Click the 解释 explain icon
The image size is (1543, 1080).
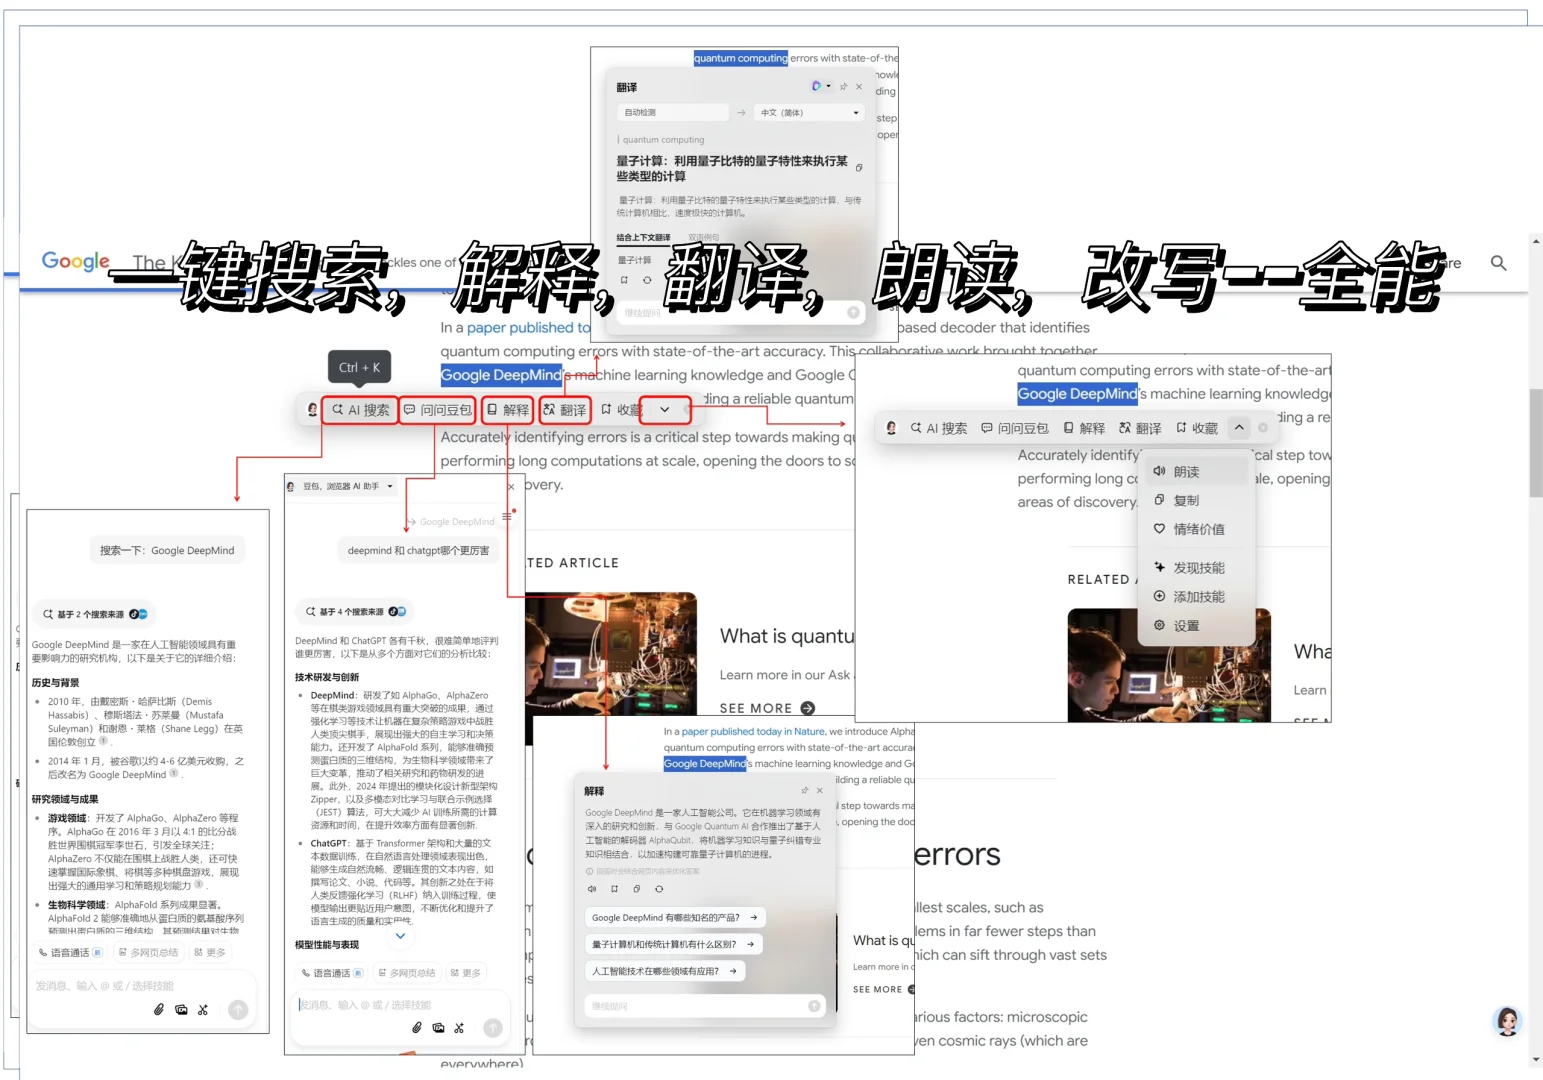508,409
